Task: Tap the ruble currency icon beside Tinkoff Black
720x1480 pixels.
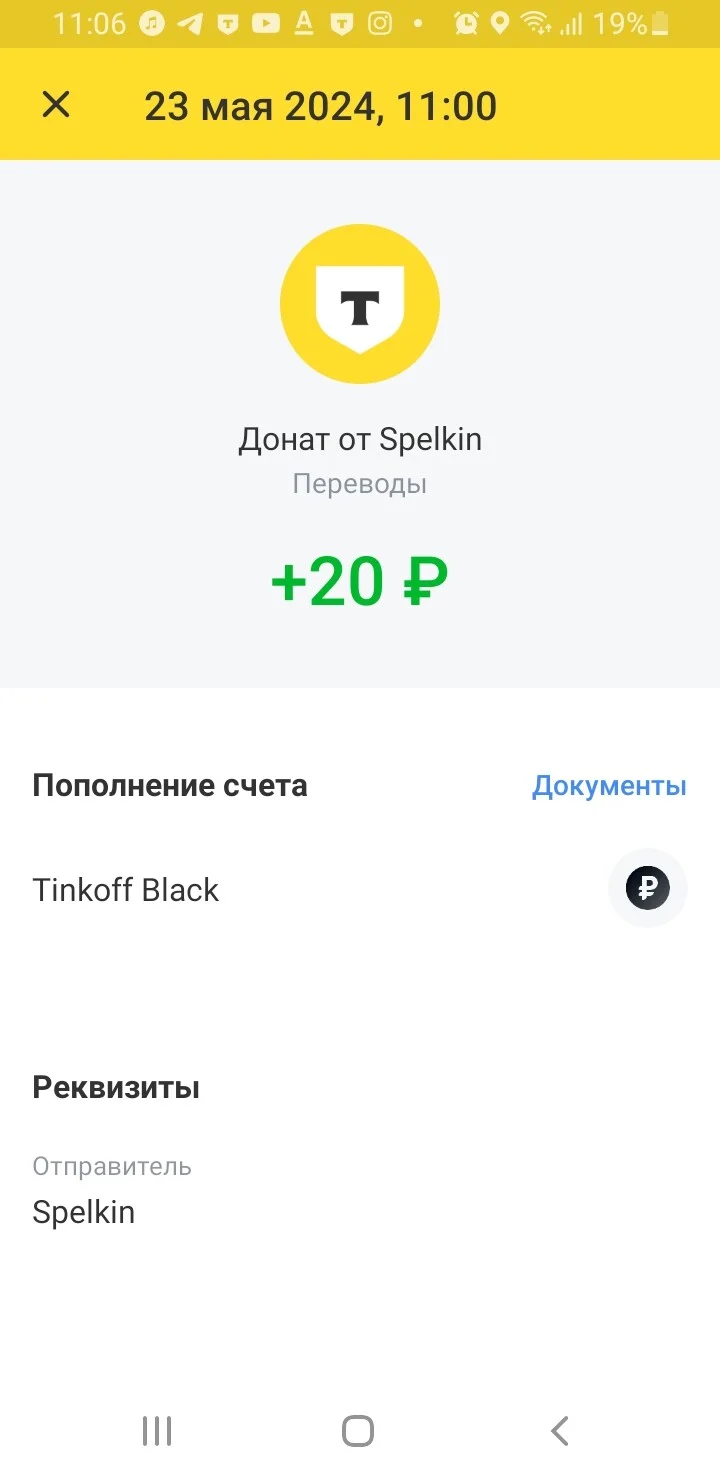Action: point(648,888)
